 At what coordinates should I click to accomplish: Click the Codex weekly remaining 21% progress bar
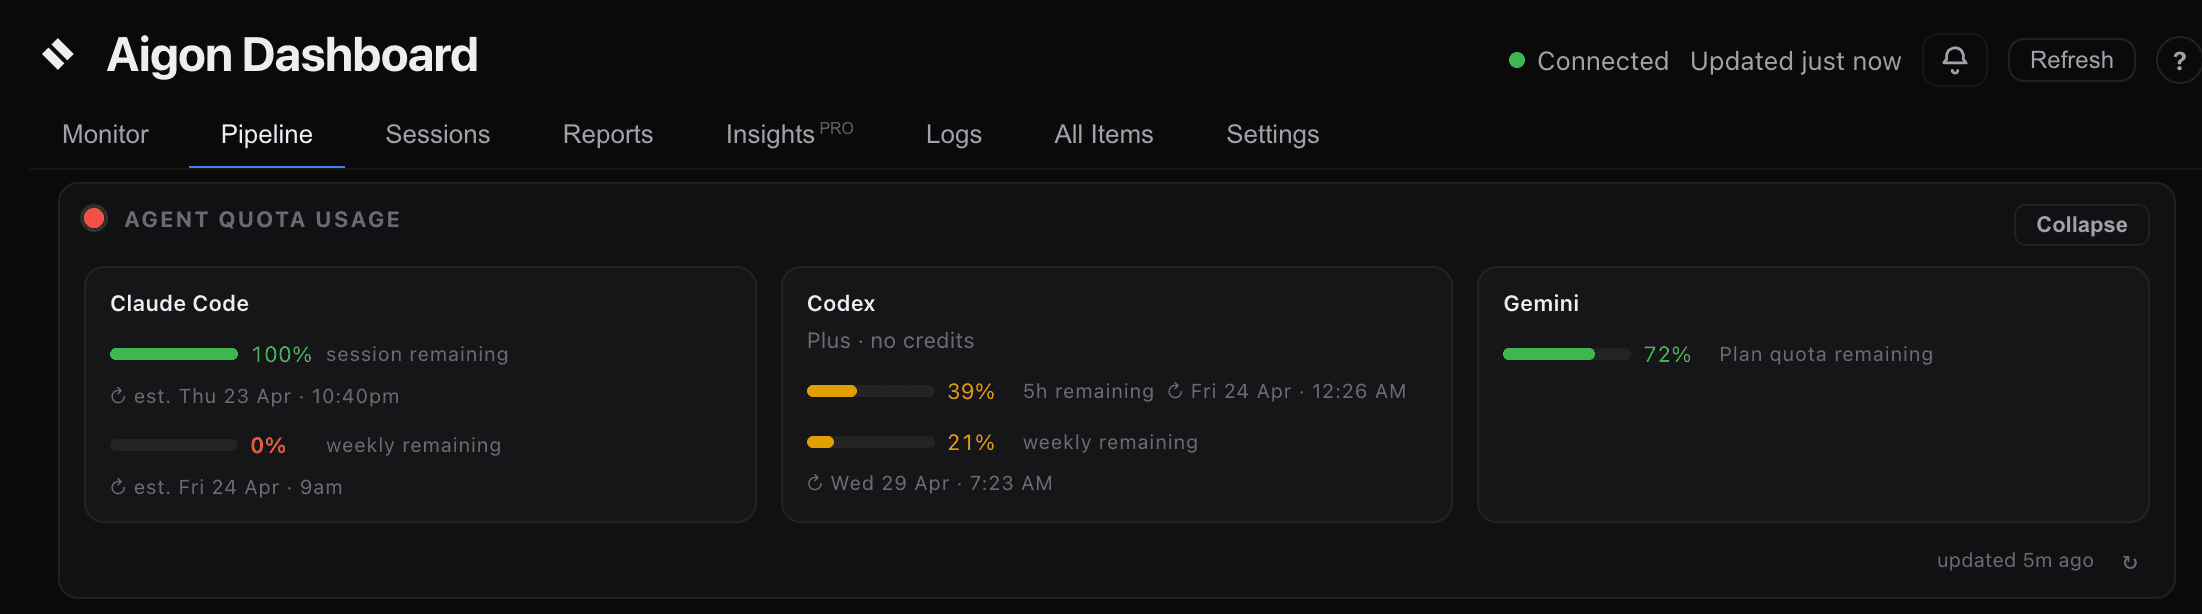[870, 442]
